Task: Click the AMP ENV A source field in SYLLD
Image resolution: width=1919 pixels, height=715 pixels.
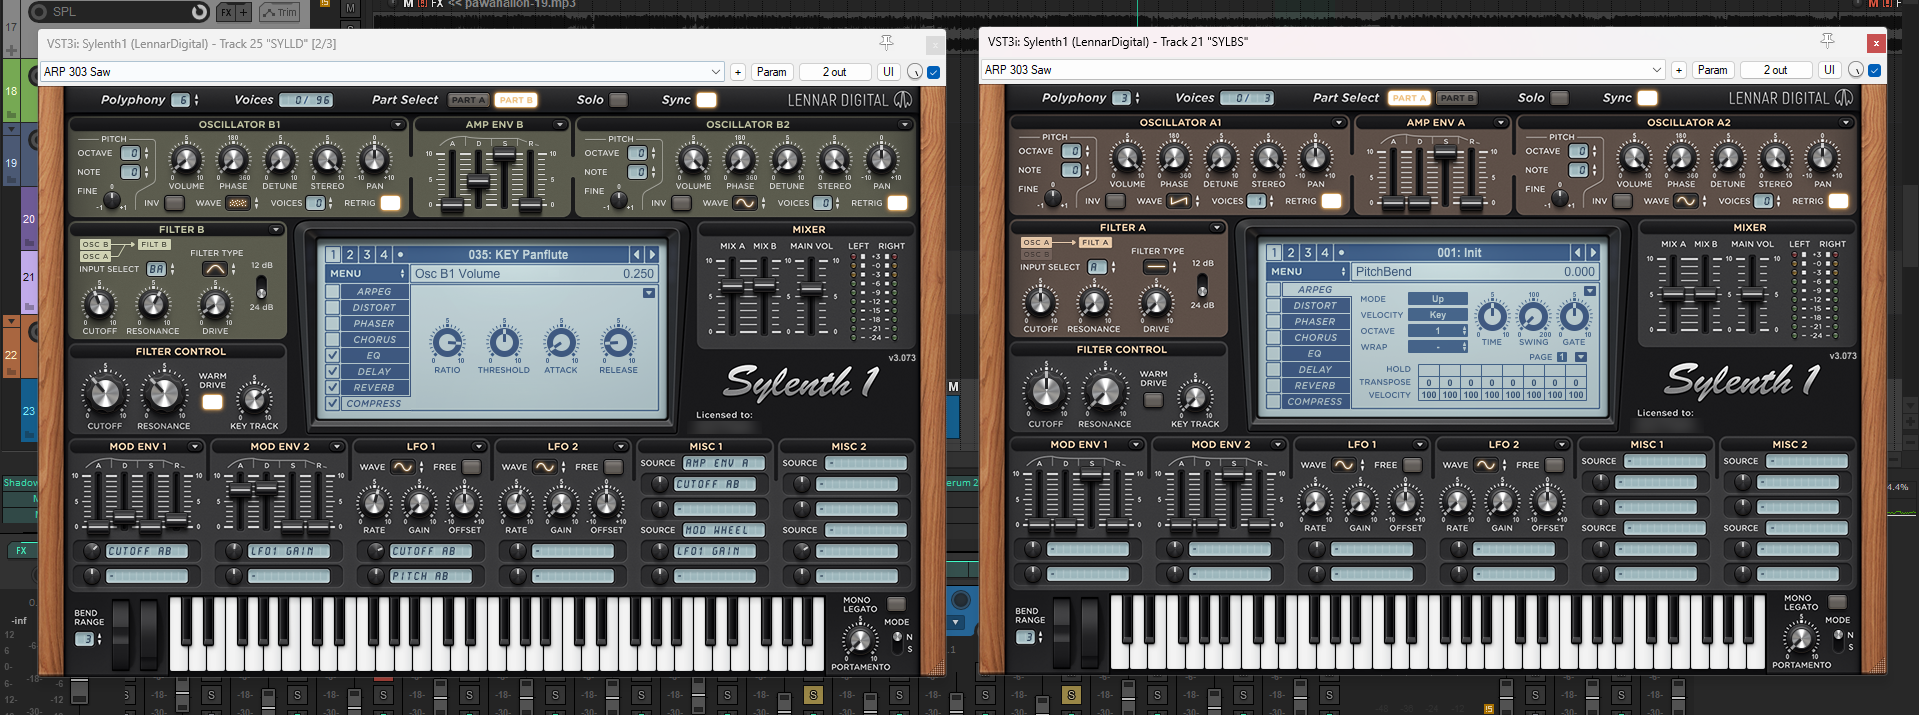Action: (x=725, y=463)
